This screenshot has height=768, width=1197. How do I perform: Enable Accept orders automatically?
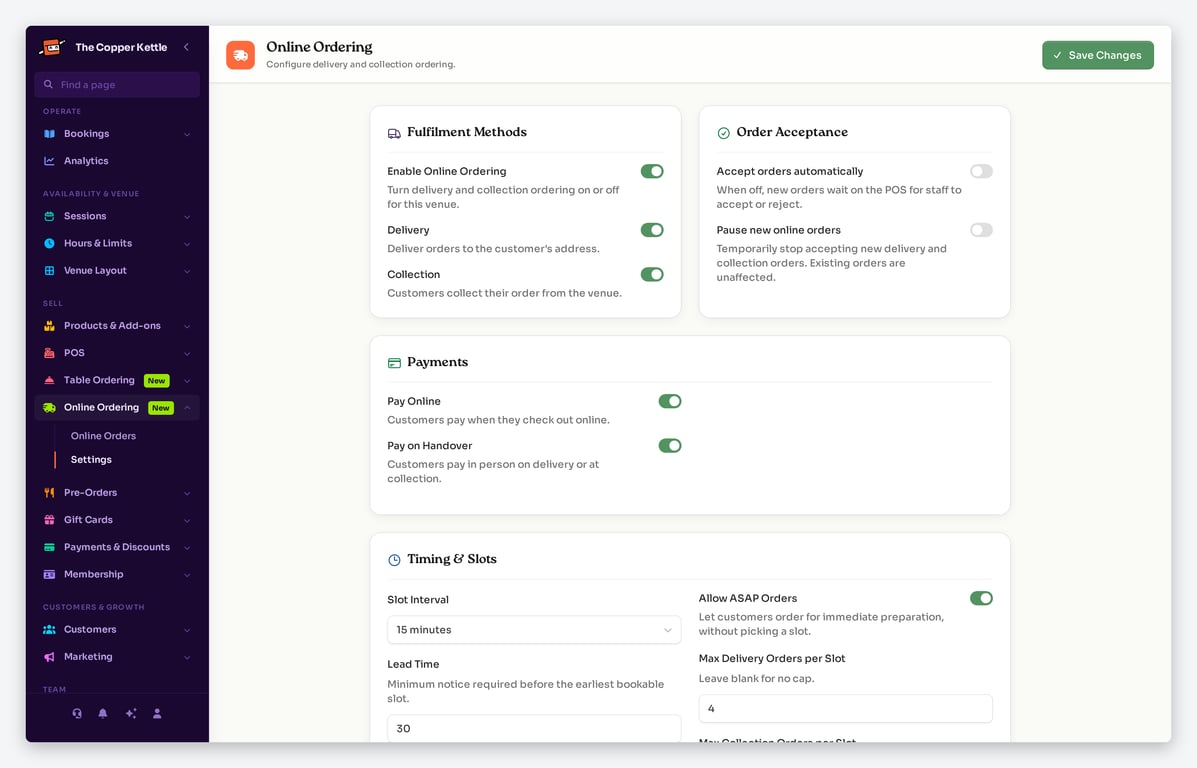point(981,171)
